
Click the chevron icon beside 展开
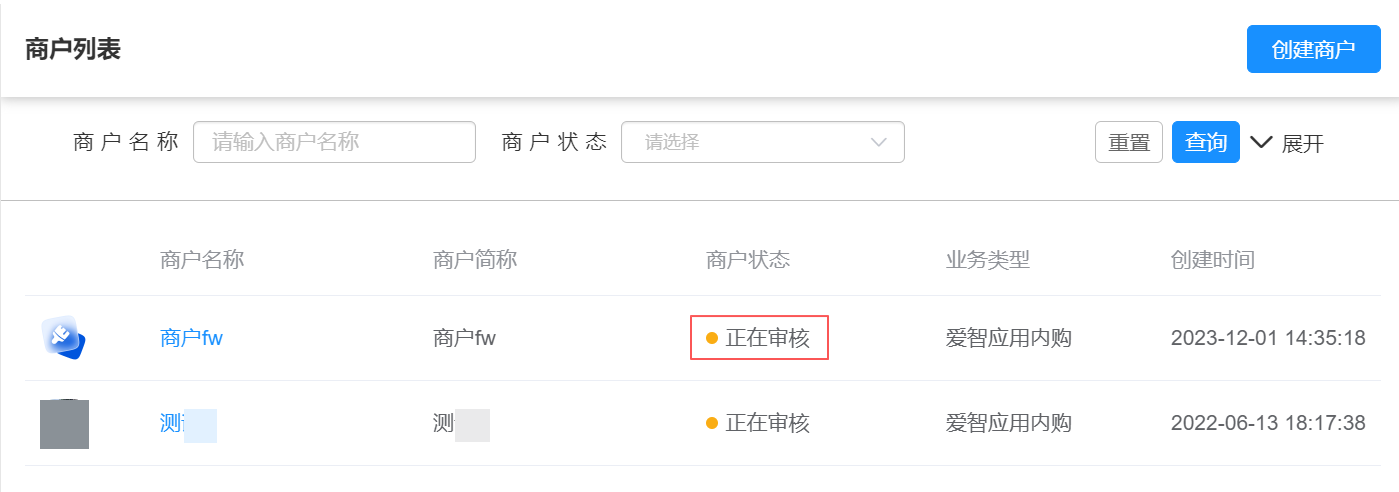click(x=1261, y=142)
